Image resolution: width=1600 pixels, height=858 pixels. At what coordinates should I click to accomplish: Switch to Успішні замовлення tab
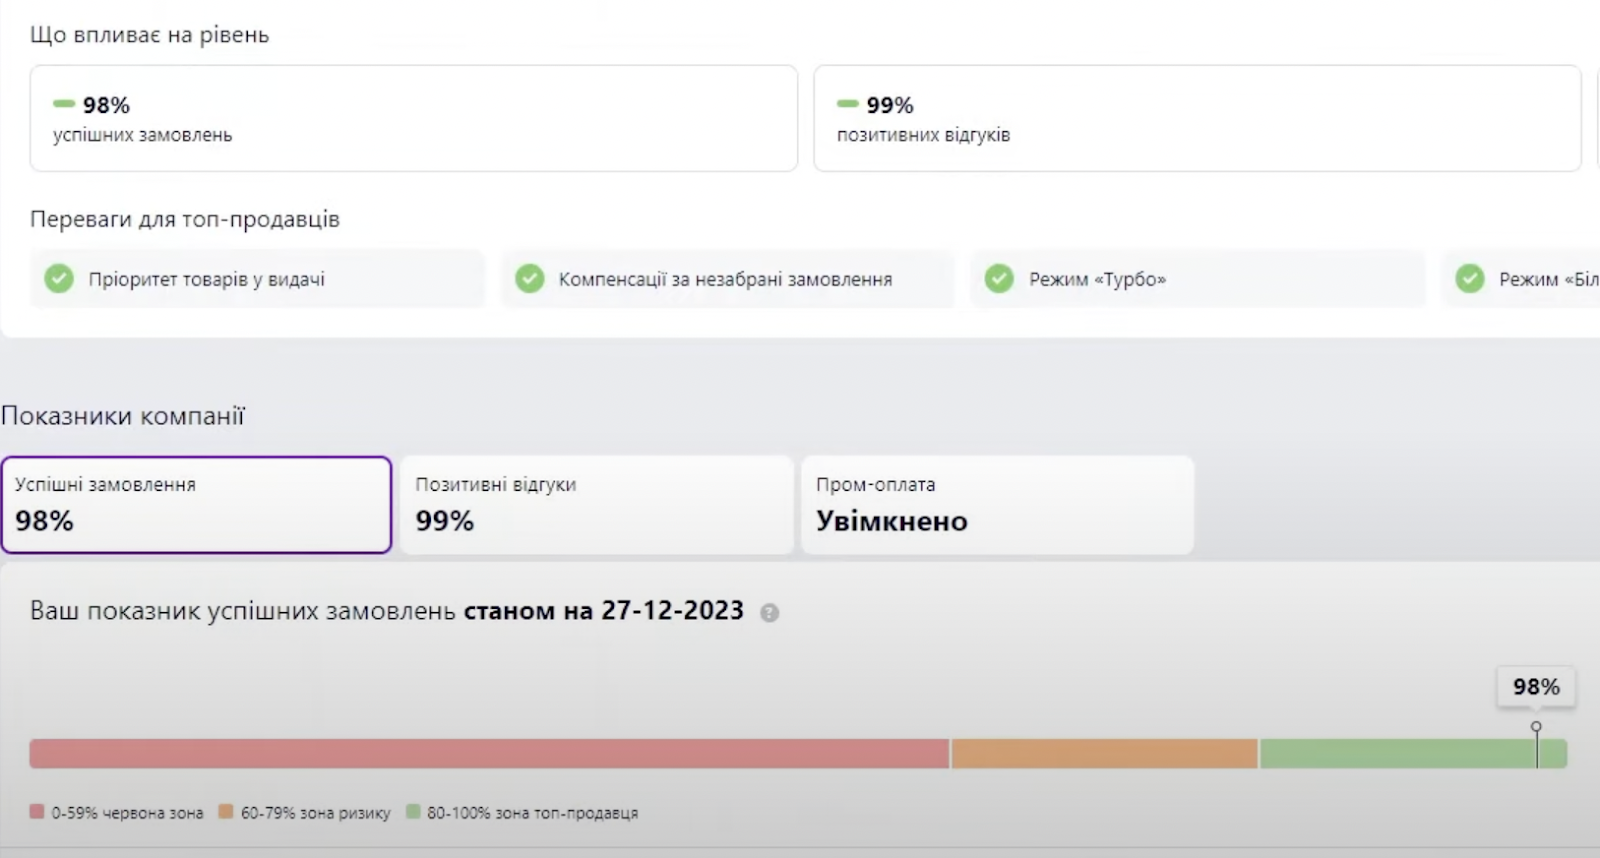(x=196, y=504)
